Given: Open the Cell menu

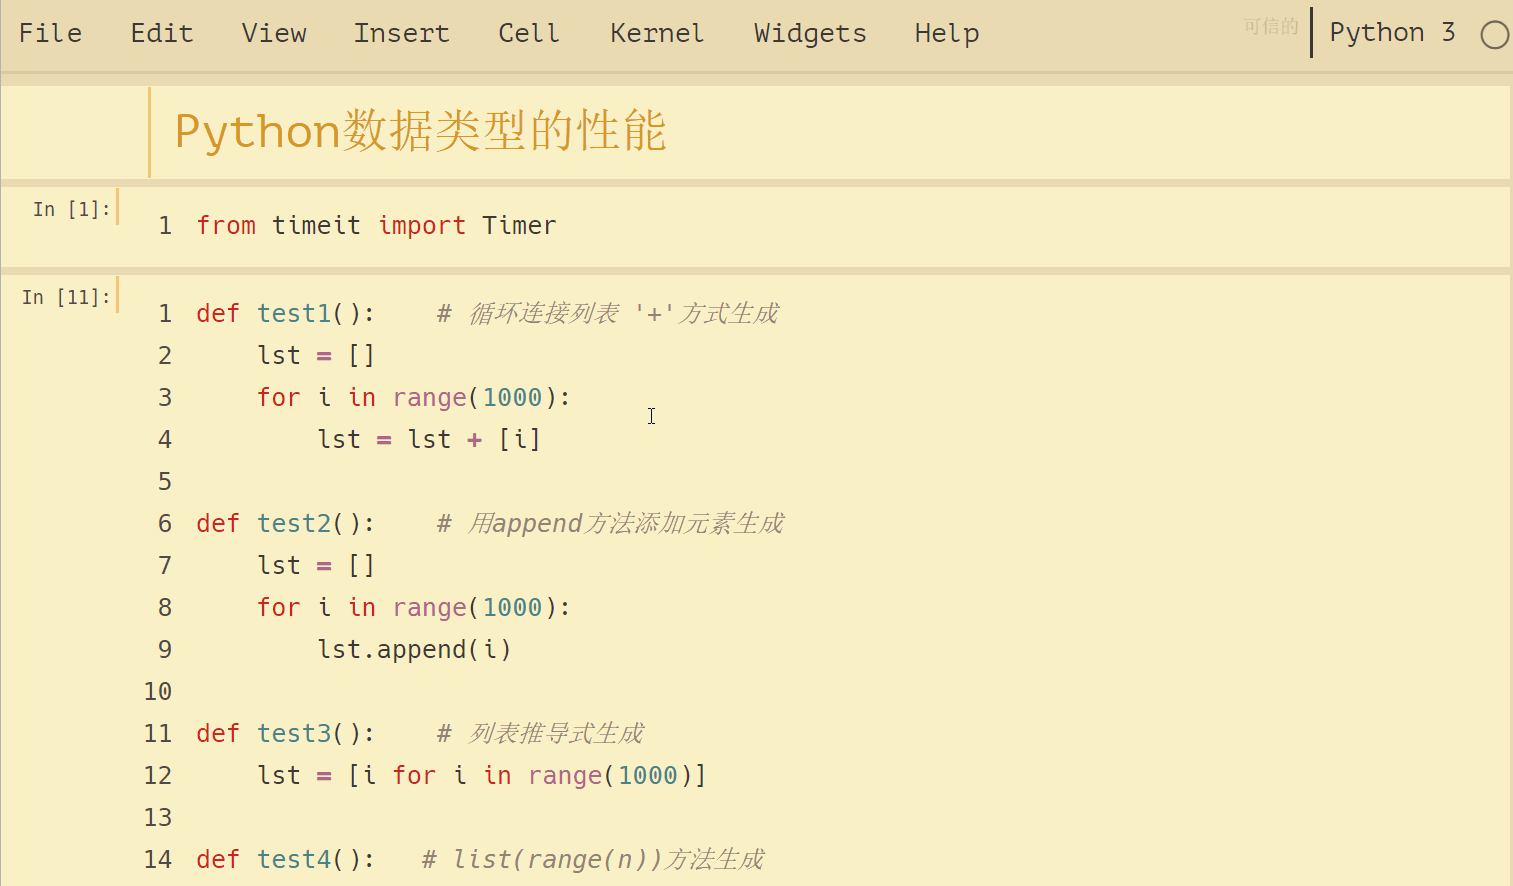Looking at the screenshot, I should [x=528, y=32].
